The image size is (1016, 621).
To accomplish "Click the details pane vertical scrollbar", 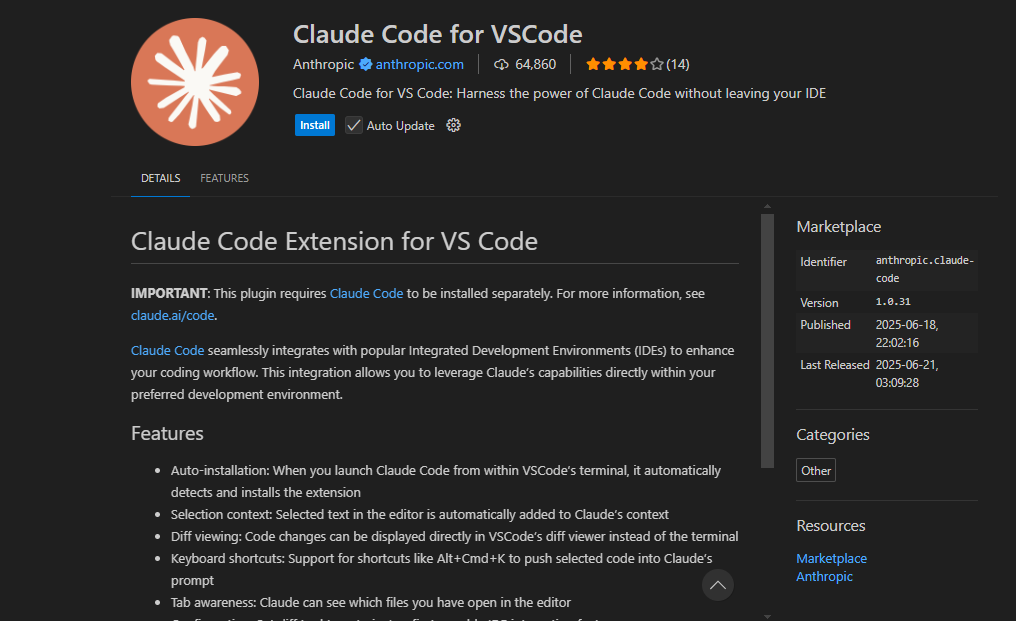I will (x=767, y=341).
